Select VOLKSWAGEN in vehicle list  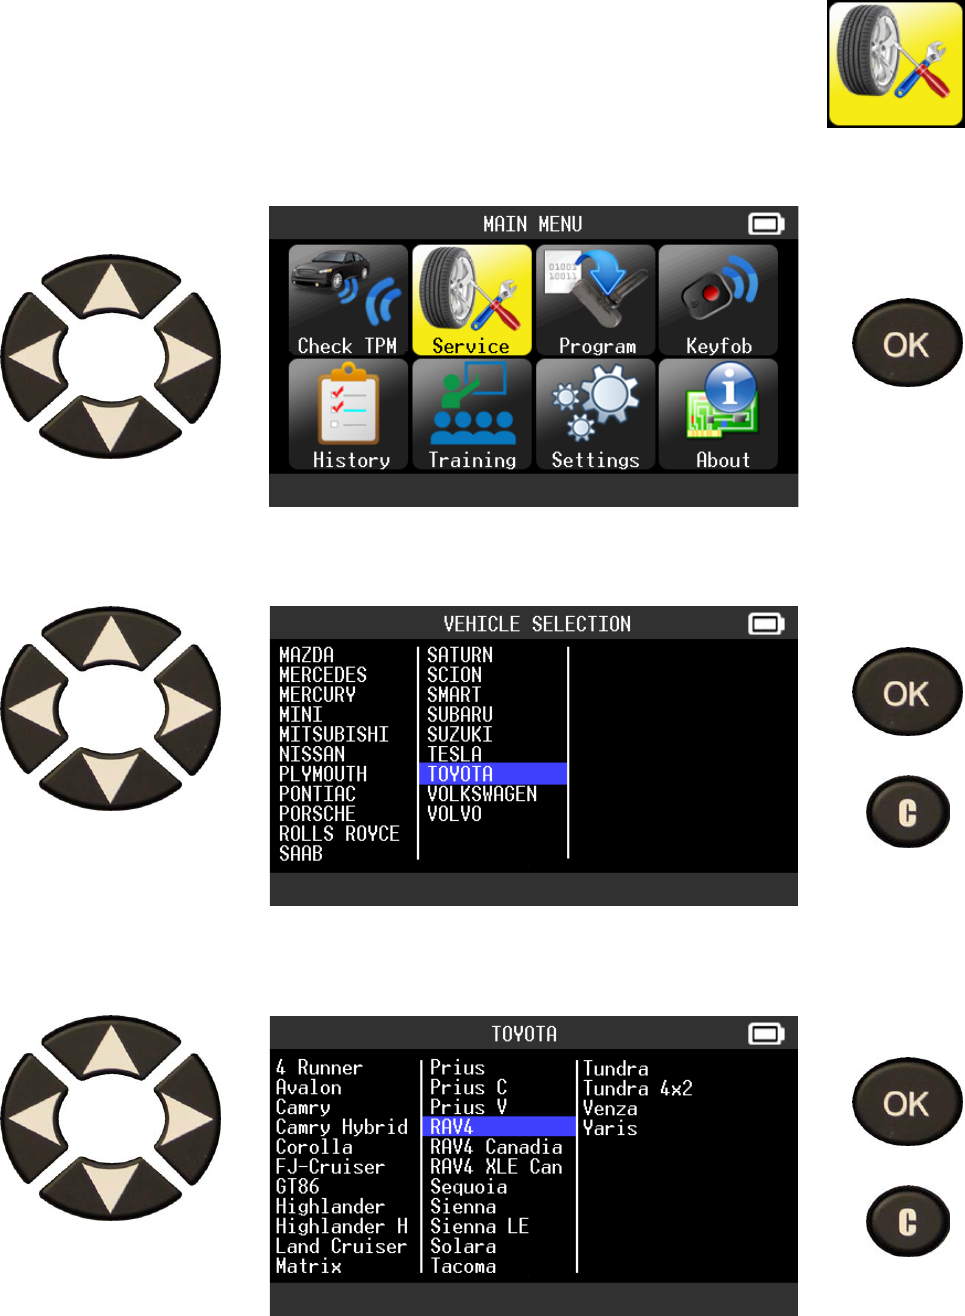(482, 794)
